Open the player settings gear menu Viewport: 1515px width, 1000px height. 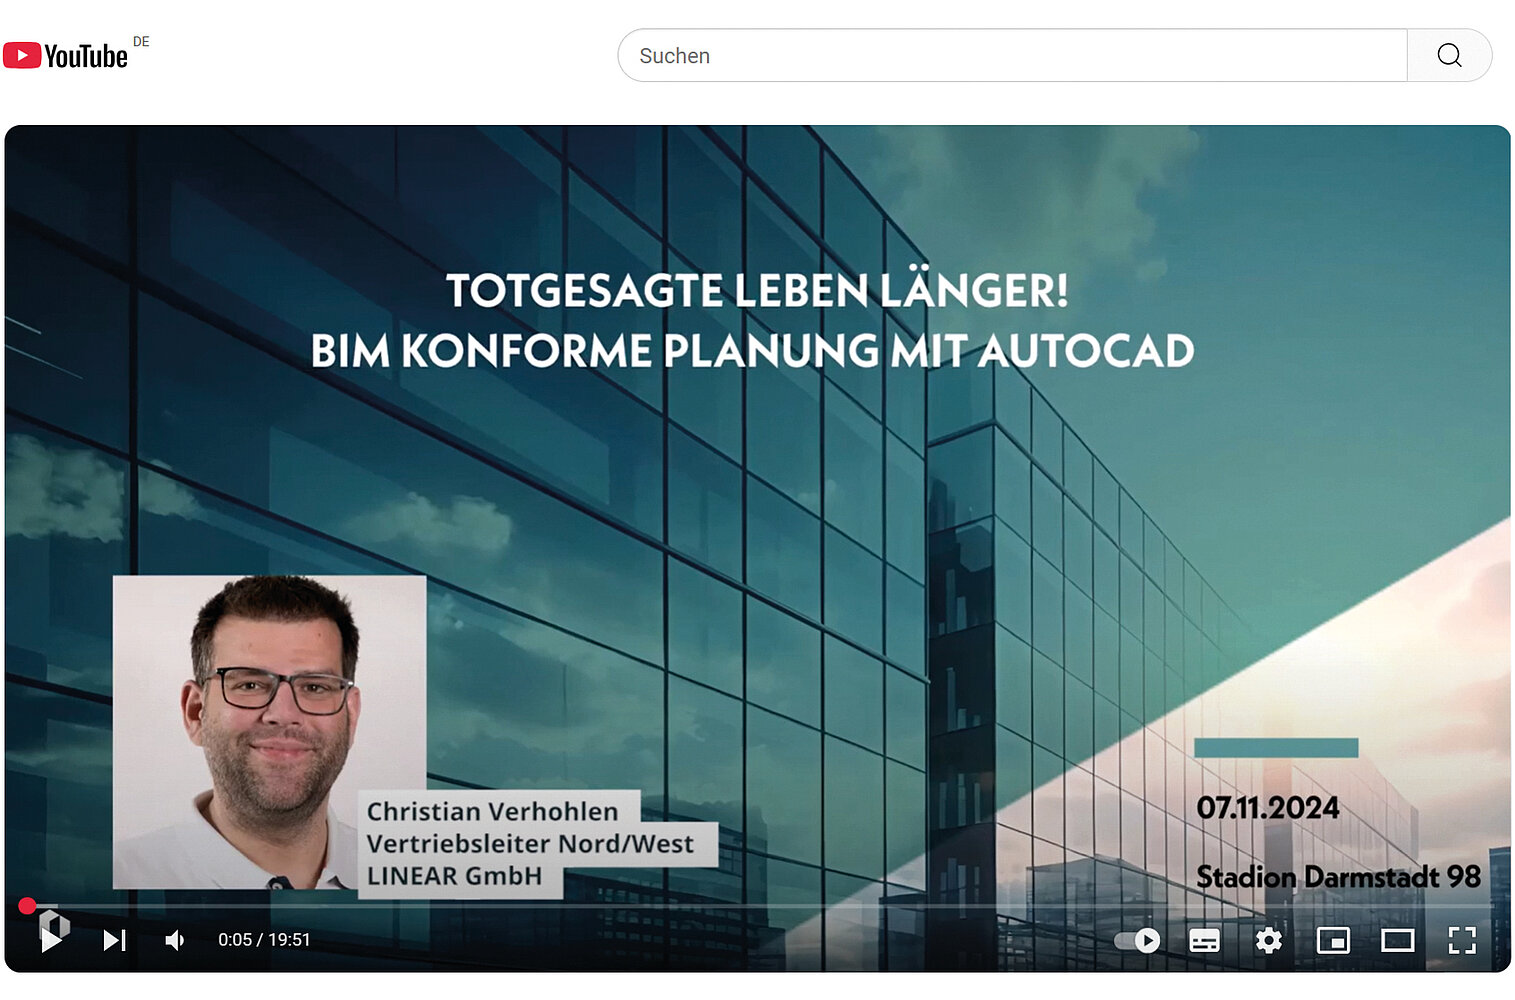click(x=1268, y=940)
